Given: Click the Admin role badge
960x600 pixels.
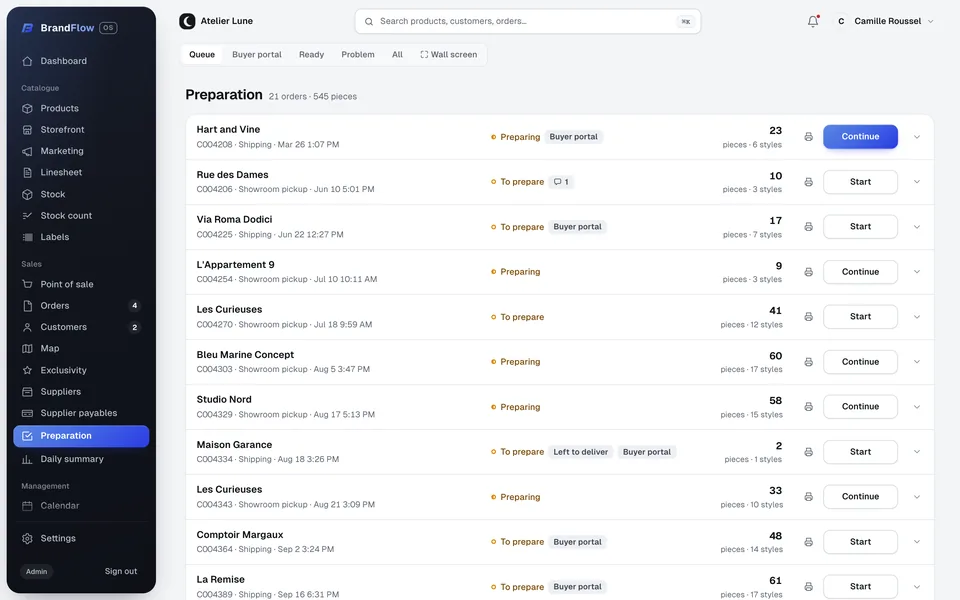Looking at the screenshot, I should point(37,572).
